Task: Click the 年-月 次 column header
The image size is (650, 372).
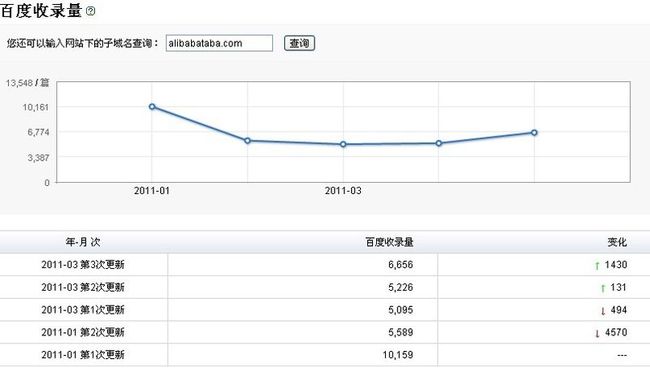Action: pyautogui.click(x=83, y=242)
